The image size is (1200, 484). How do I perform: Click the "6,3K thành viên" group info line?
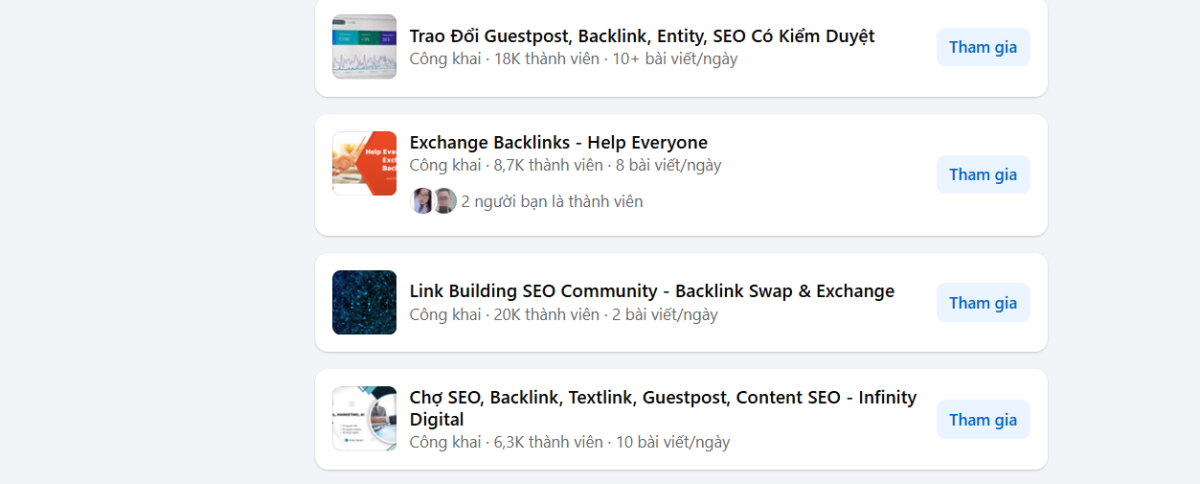548,442
